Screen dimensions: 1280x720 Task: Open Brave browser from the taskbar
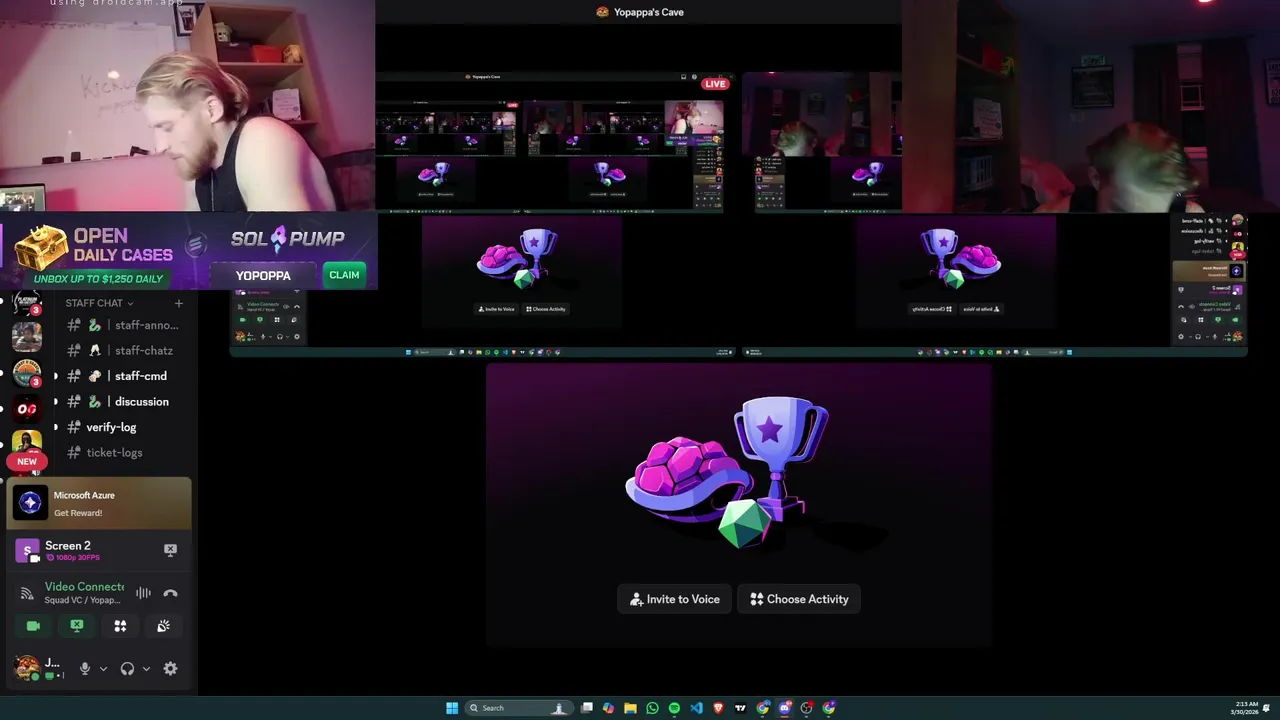coord(718,708)
